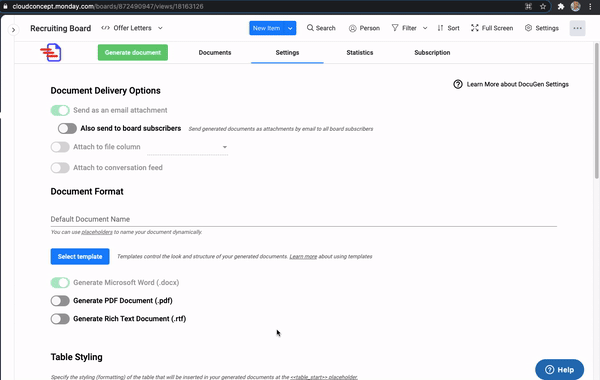Viewport: 600px width, 380px height.
Task: Click the Document Delivery Options heading
Action: click(105, 91)
